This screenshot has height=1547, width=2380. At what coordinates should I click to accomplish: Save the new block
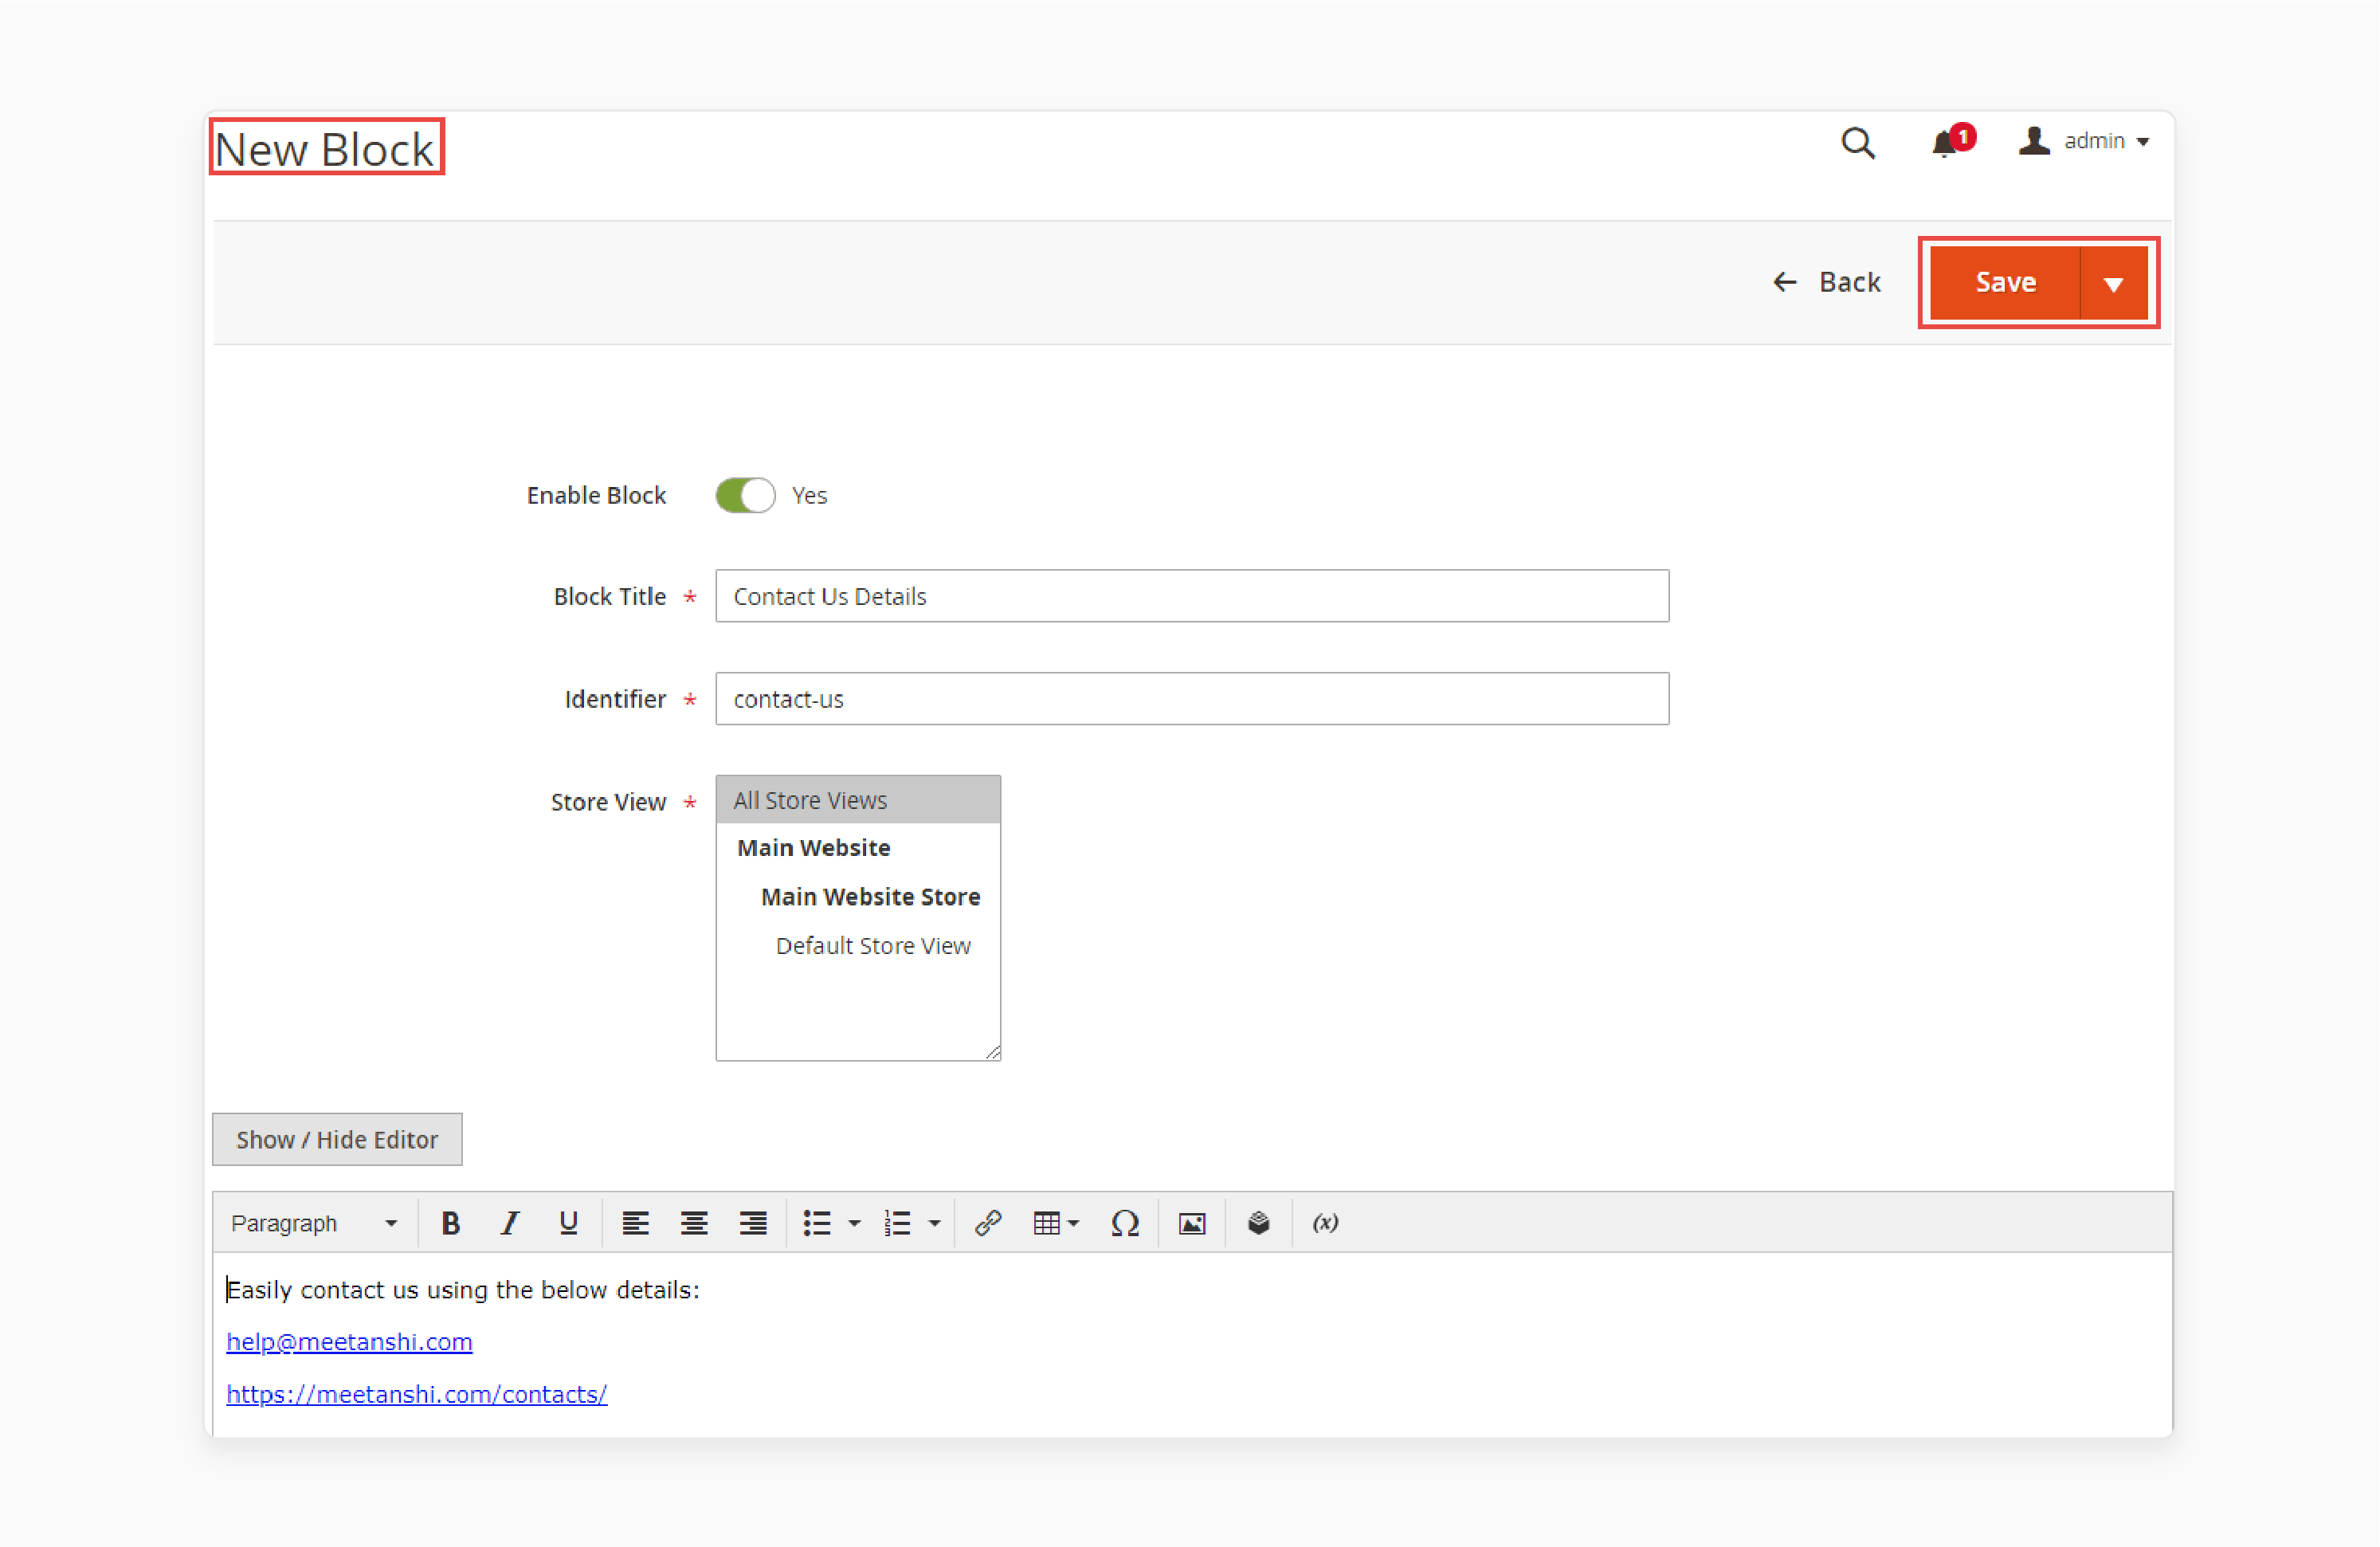pyautogui.click(x=2004, y=283)
